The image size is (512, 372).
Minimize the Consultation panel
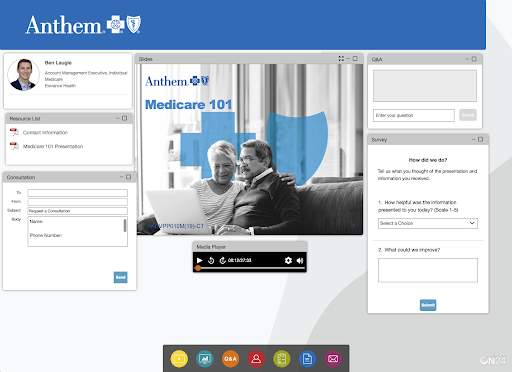click(x=122, y=177)
